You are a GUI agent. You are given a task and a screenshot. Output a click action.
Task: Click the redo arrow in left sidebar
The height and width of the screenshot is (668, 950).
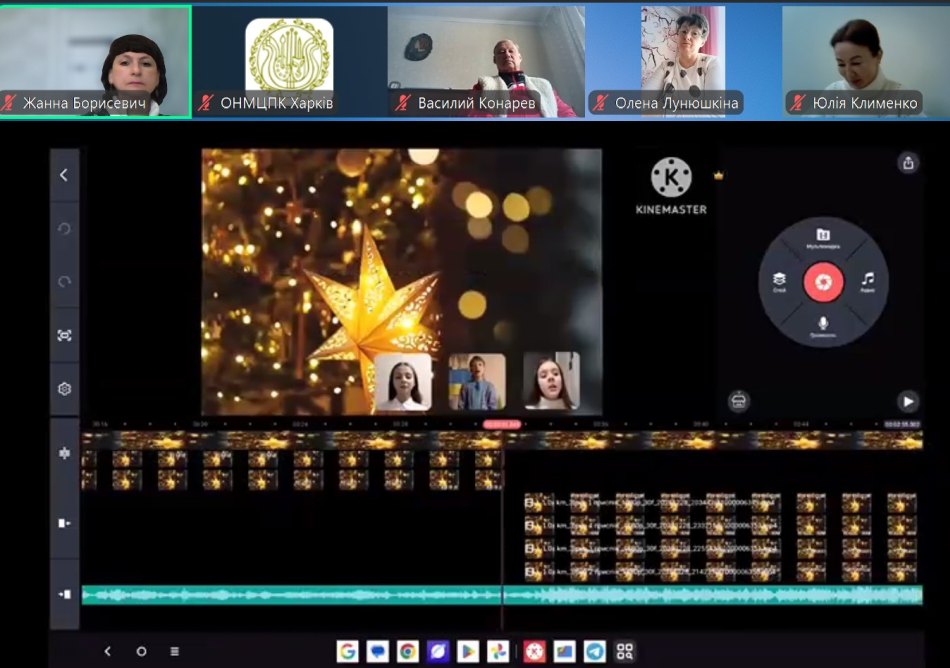point(65,282)
